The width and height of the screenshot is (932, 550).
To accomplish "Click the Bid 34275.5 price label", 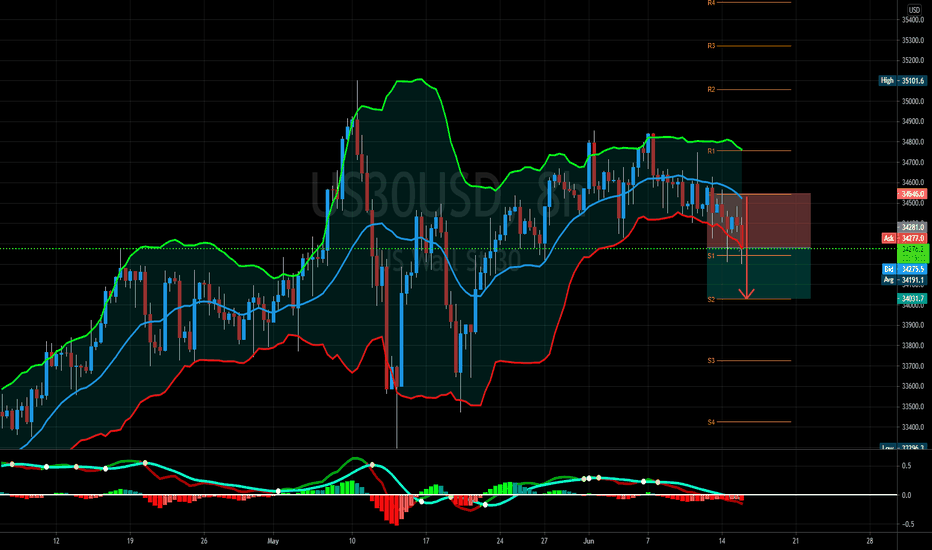I will click(x=904, y=269).
